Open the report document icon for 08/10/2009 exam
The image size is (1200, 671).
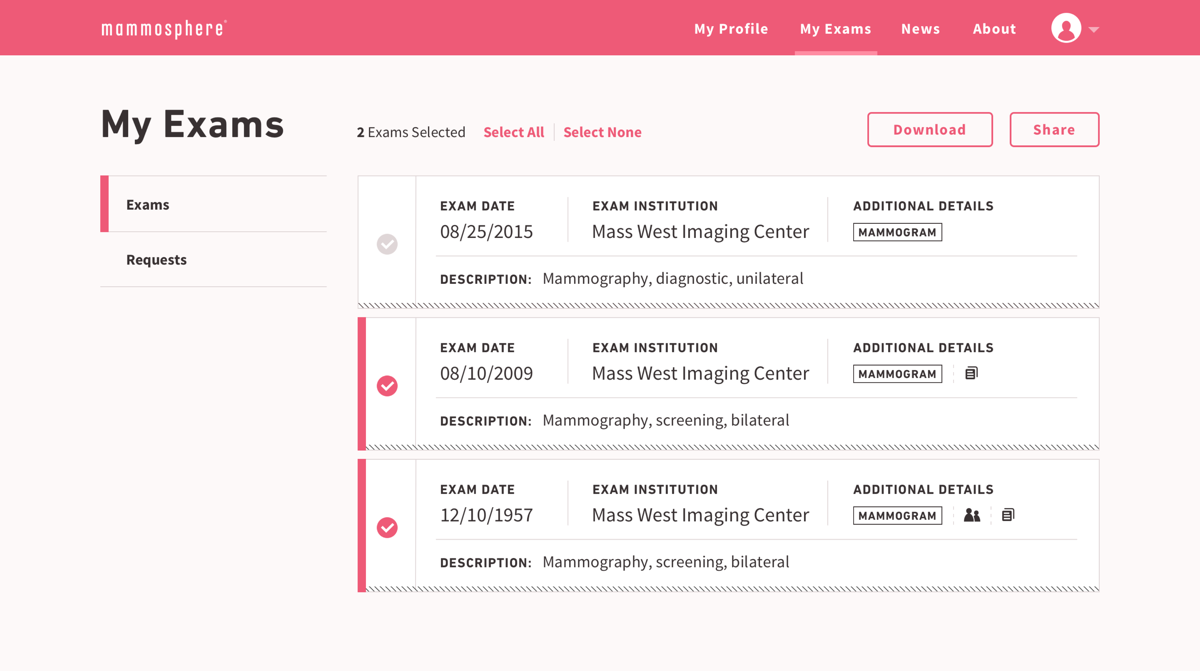[x=971, y=373]
